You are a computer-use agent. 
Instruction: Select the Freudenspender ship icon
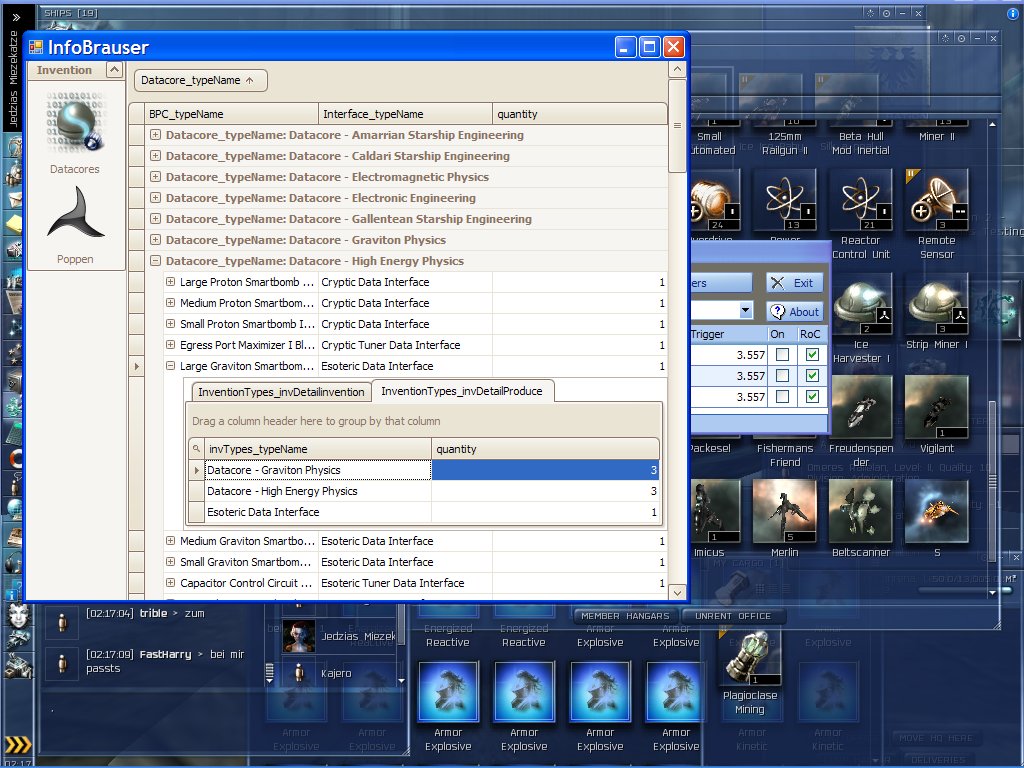[861, 407]
